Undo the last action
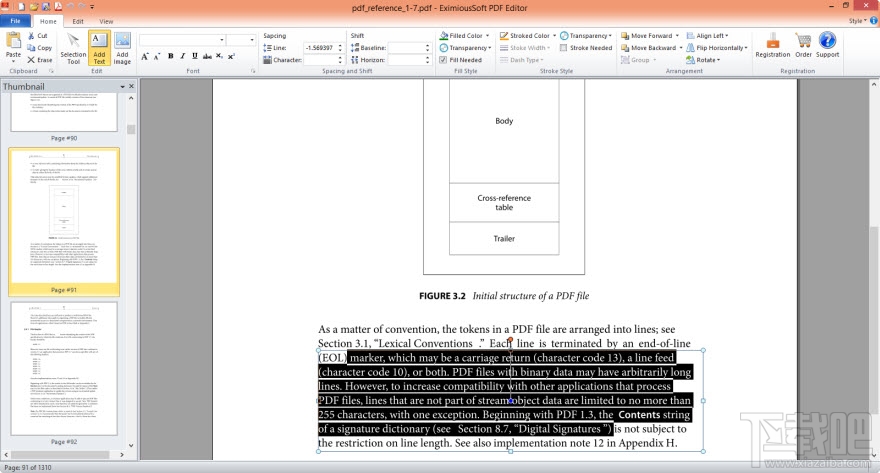 tap(70, 7)
